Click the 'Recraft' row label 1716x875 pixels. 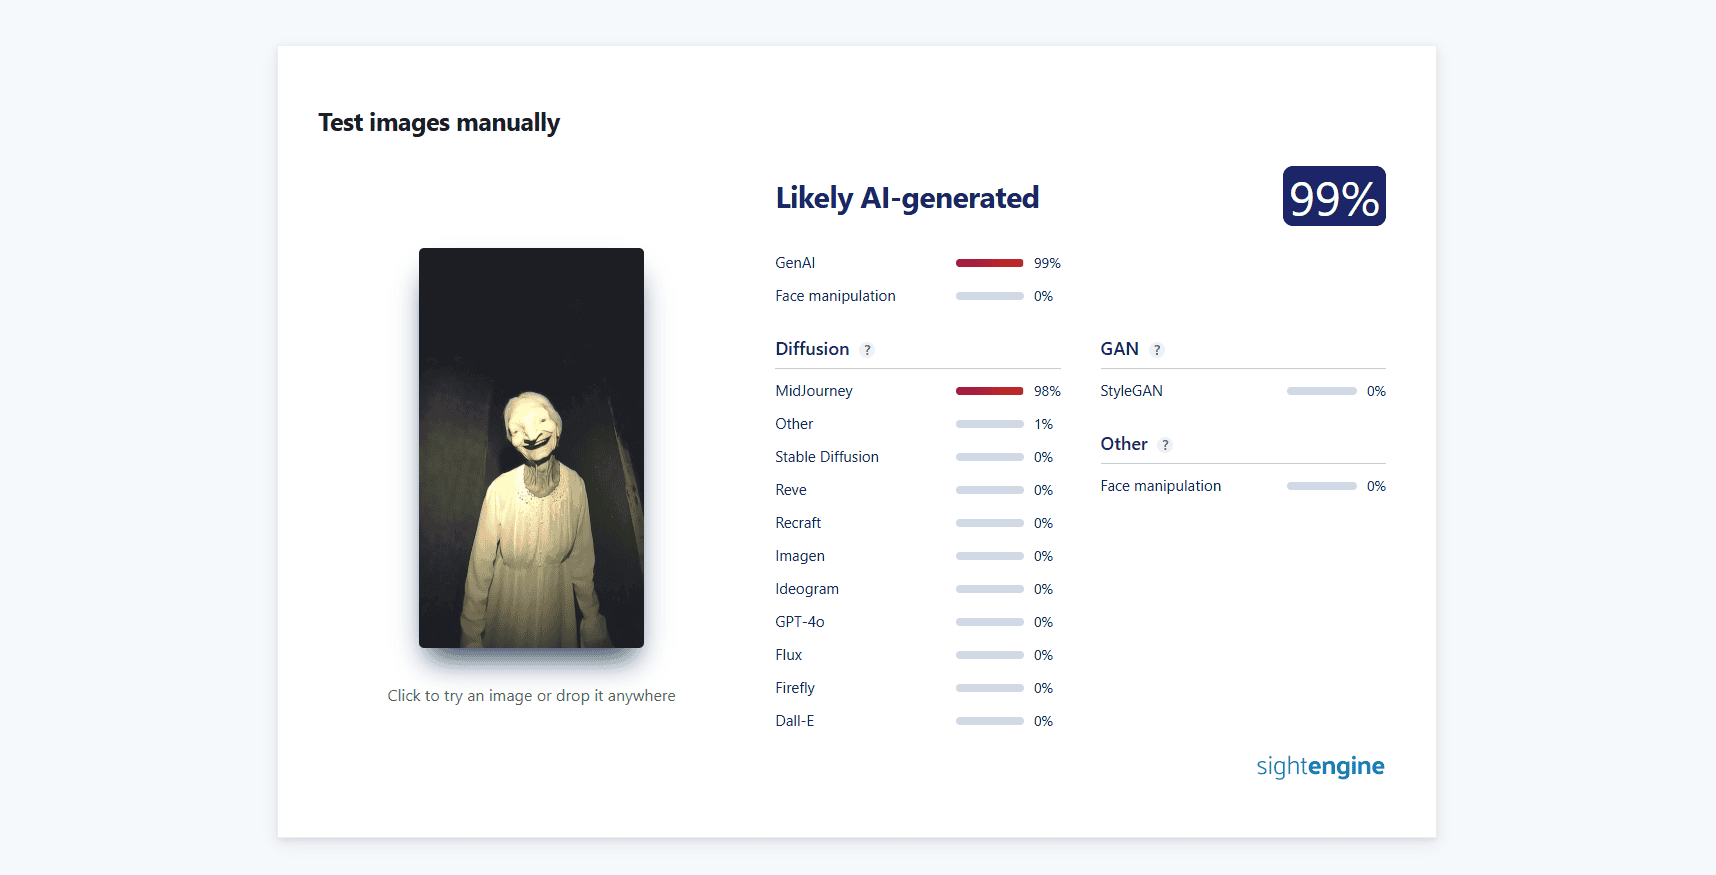(798, 523)
